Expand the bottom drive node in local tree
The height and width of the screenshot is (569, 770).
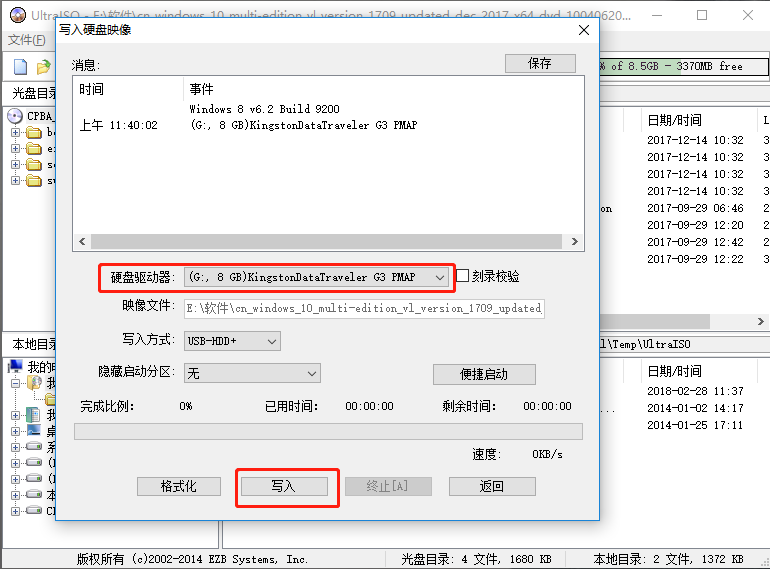pyautogui.click(x=15, y=511)
